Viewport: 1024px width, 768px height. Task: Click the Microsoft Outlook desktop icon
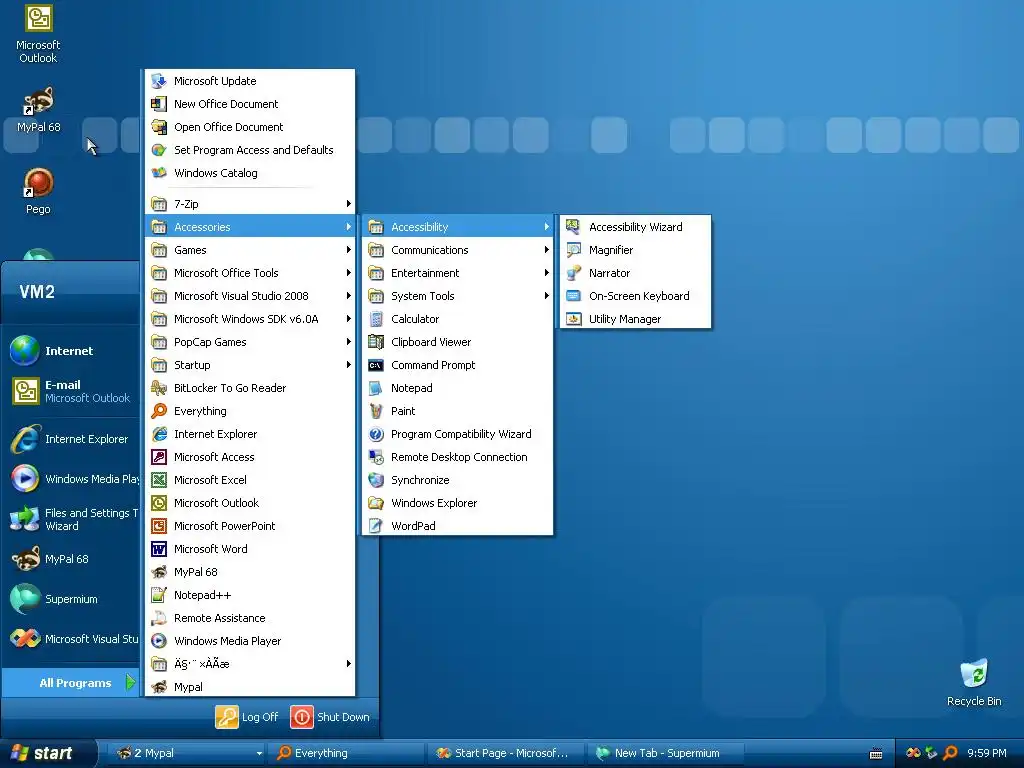(38, 34)
